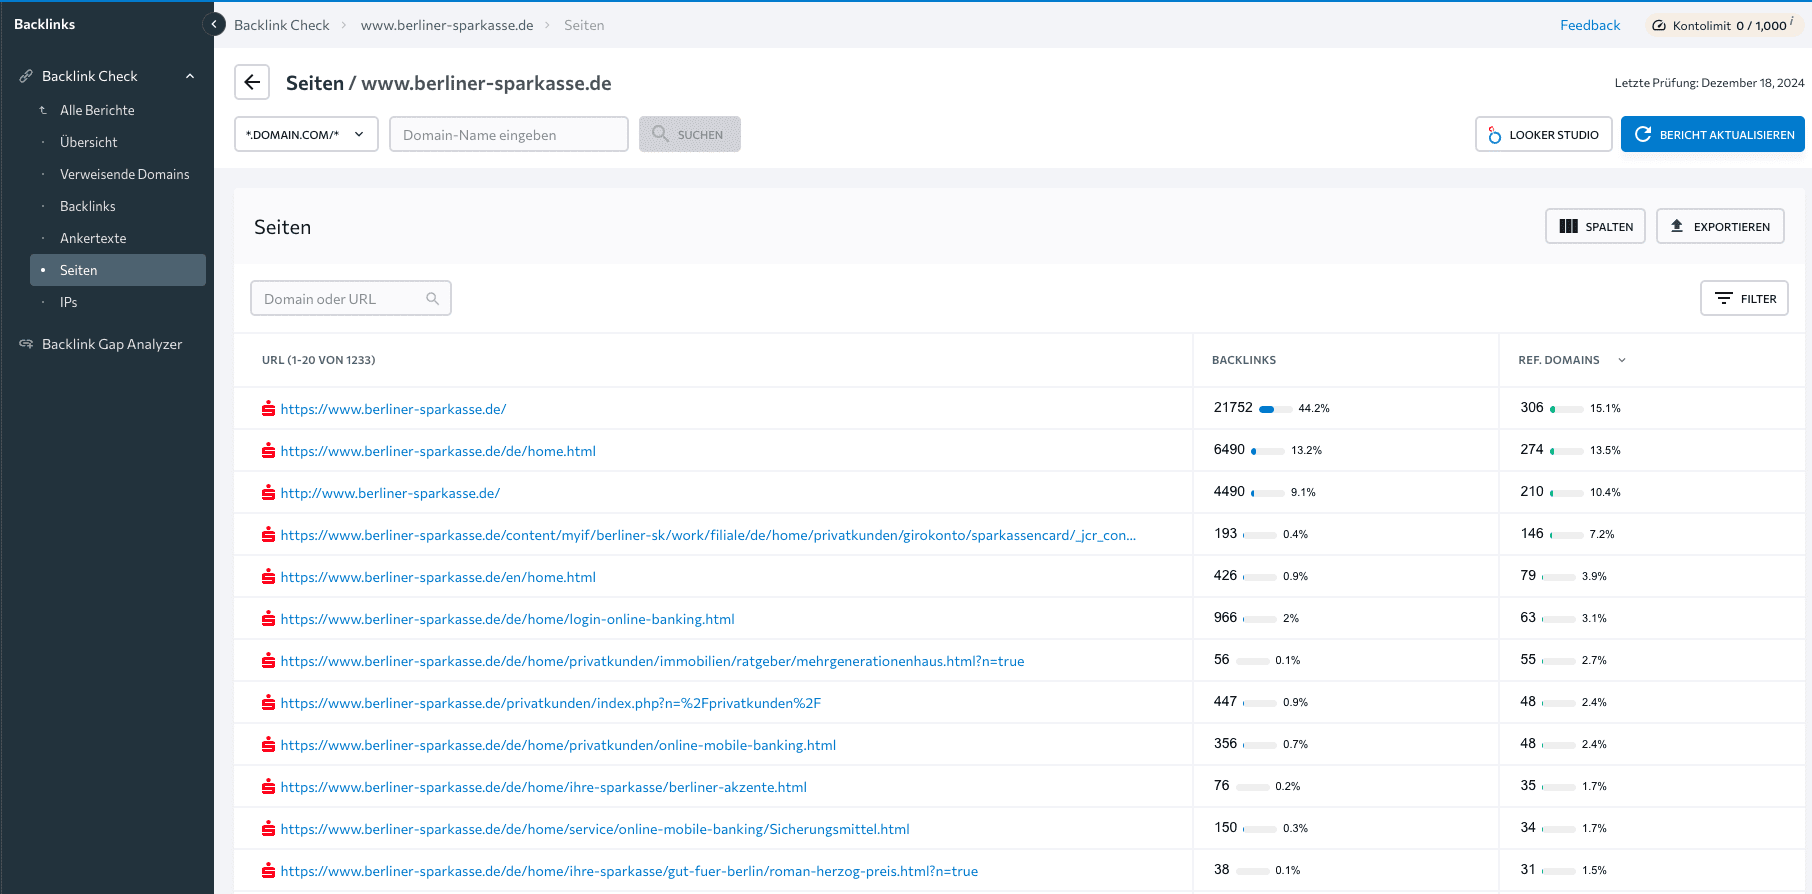The height and width of the screenshot is (894, 1812).
Task: Open Backlinks report in sidebar
Action: pyautogui.click(x=88, y=206)
